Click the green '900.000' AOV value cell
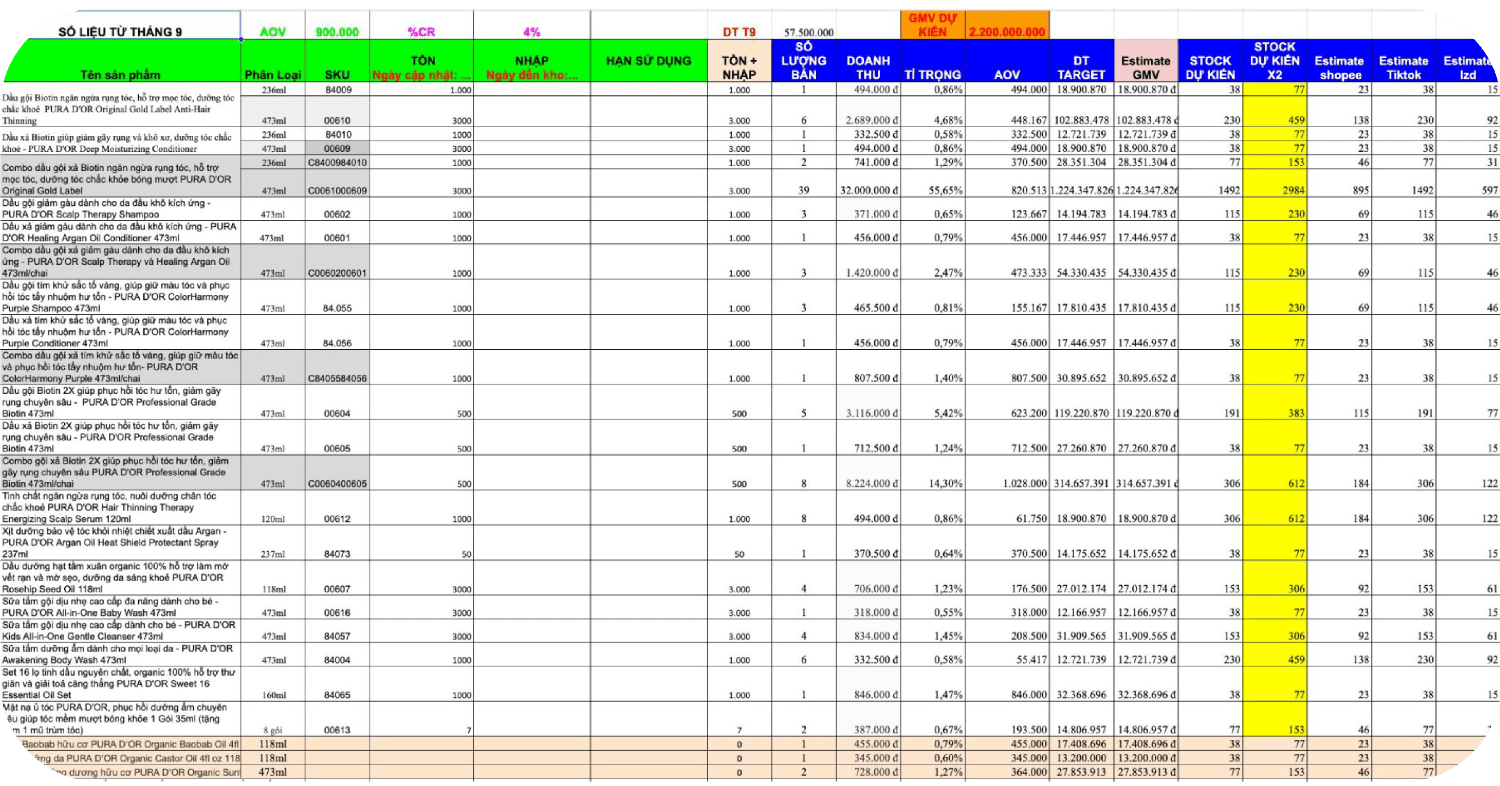 coord(338,31)
